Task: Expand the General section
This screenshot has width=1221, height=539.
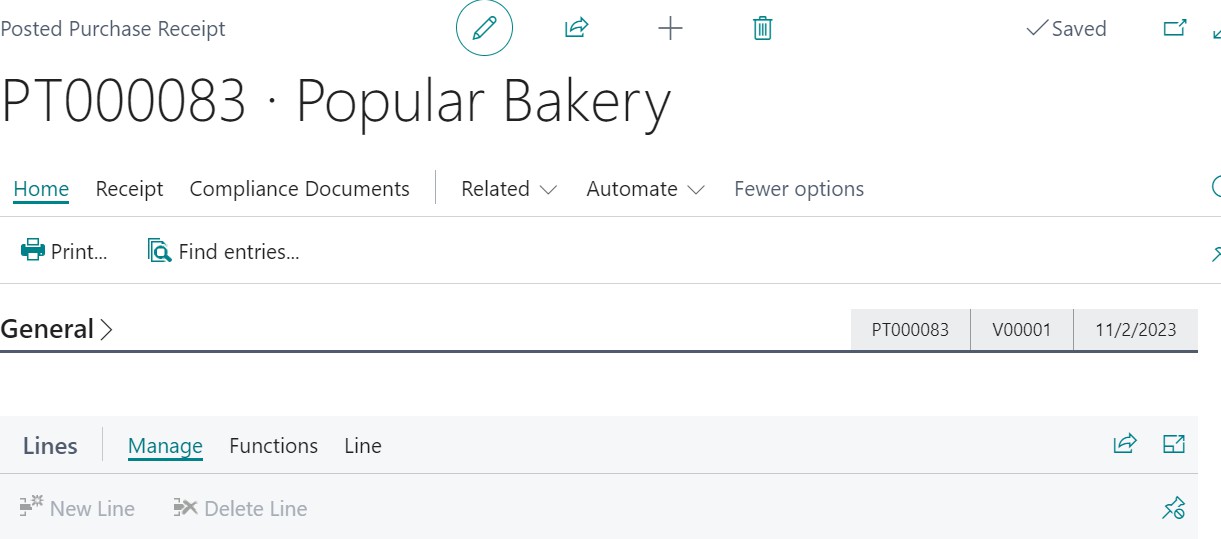Action: [x=57, y=329]
